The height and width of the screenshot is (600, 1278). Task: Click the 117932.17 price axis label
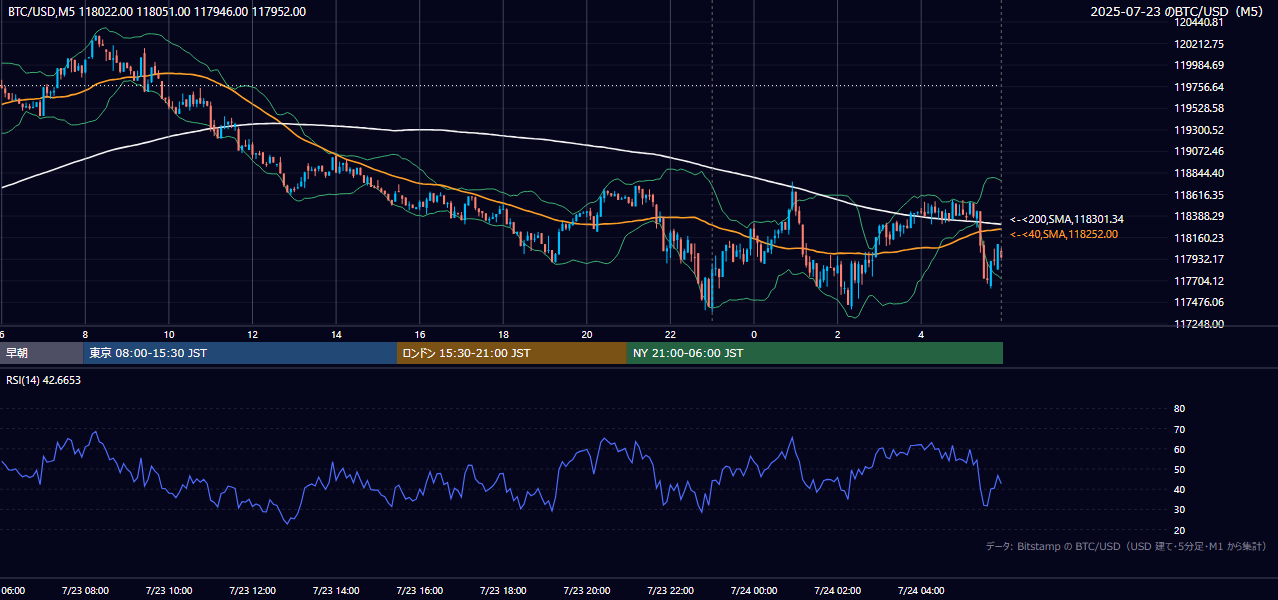(x=1199, y=259)
